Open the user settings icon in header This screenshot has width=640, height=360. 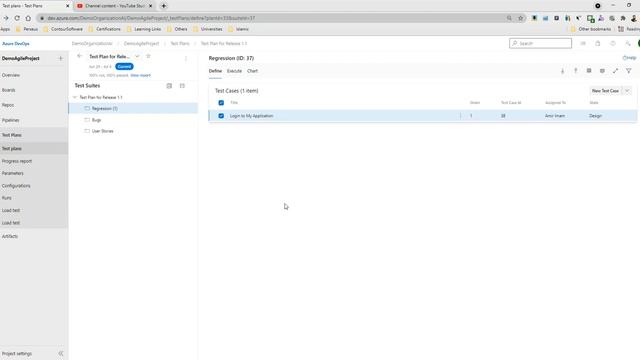pyautogui.click(x=628, y=43)
